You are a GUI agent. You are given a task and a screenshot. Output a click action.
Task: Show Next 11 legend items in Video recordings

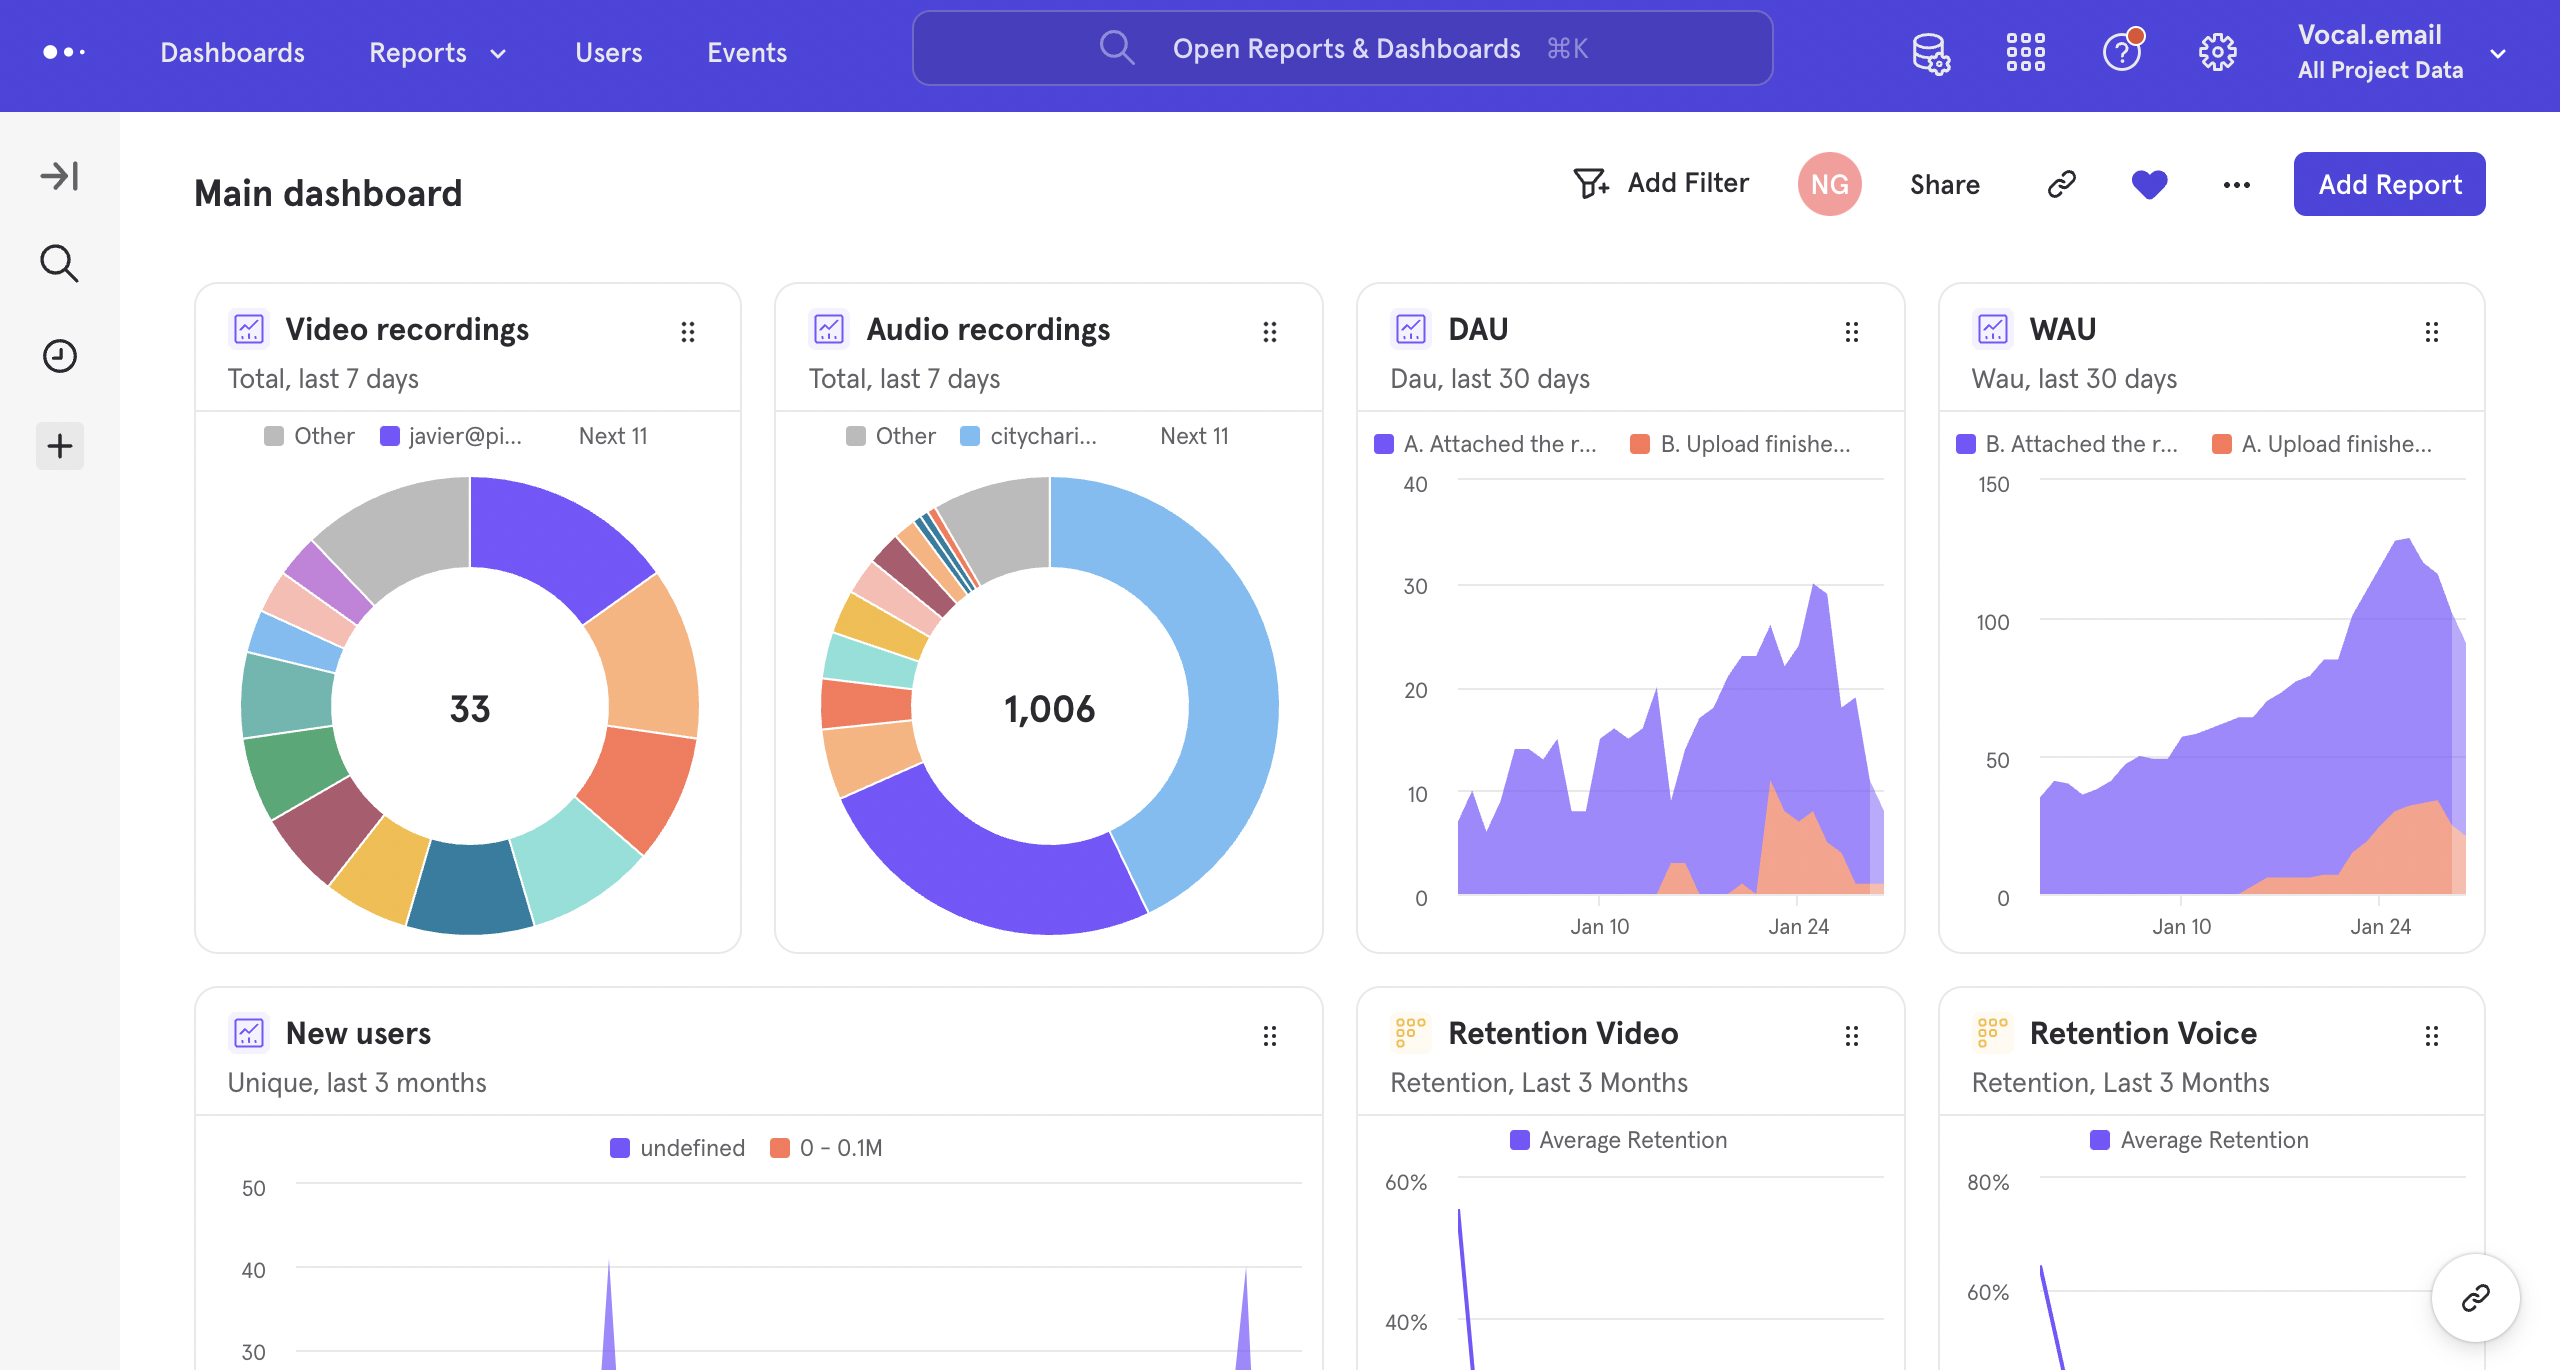[x=613, y=436]
